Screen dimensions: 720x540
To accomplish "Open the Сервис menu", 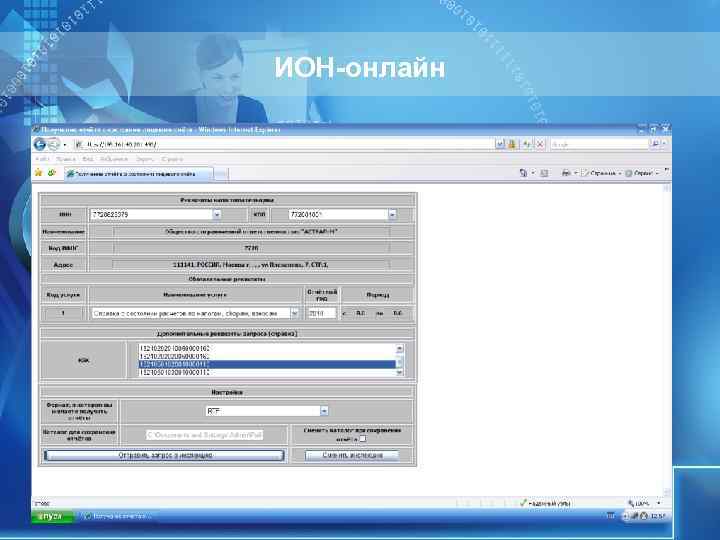I will pyautogui.click(x=145, y=159).
